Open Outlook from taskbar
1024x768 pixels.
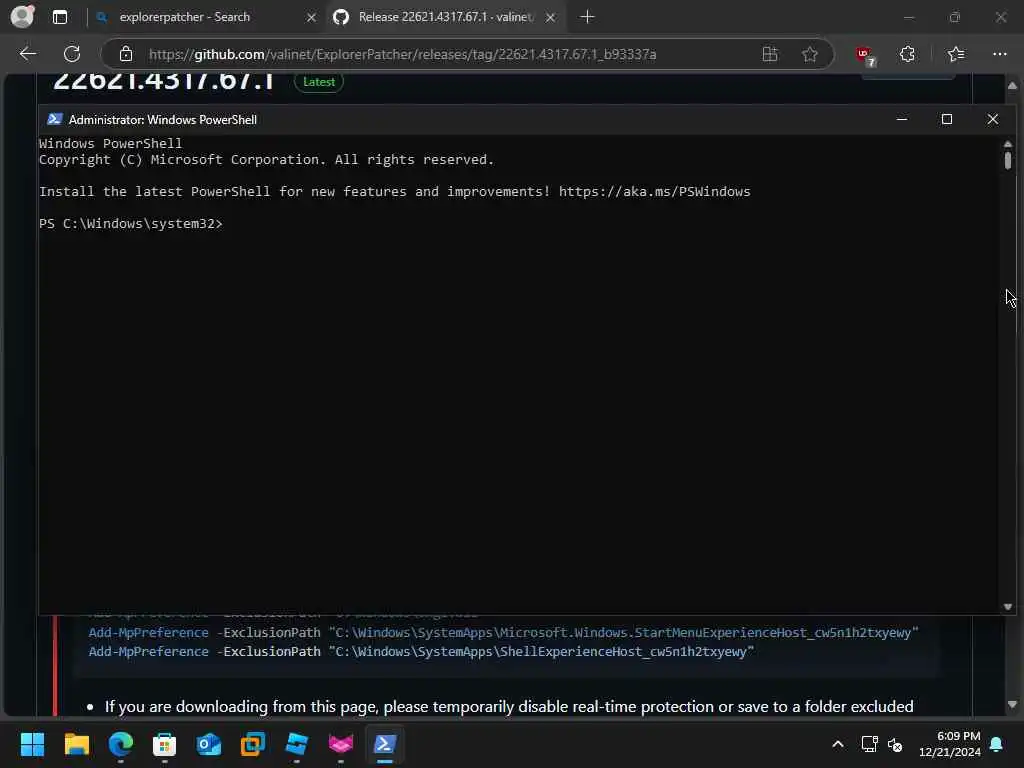[x=209, y=744]
